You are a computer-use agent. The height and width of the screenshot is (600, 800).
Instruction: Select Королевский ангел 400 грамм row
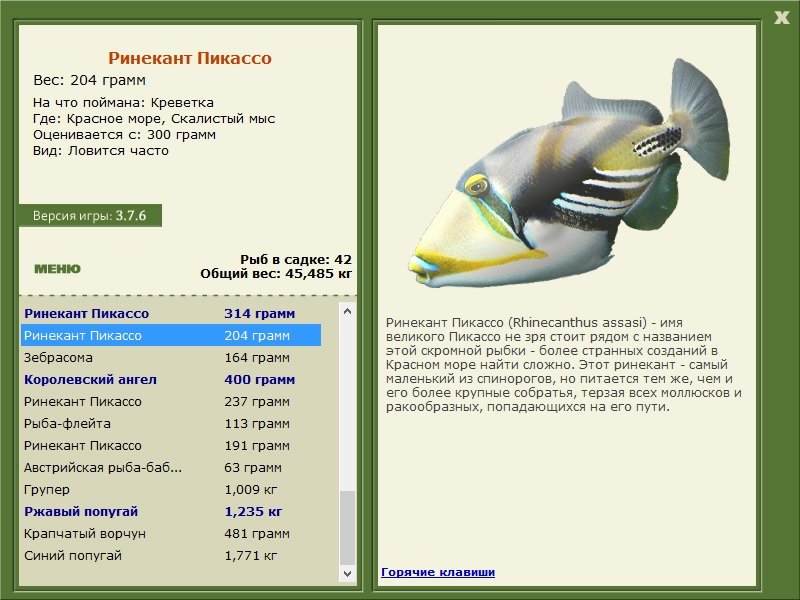coord(171,379)
